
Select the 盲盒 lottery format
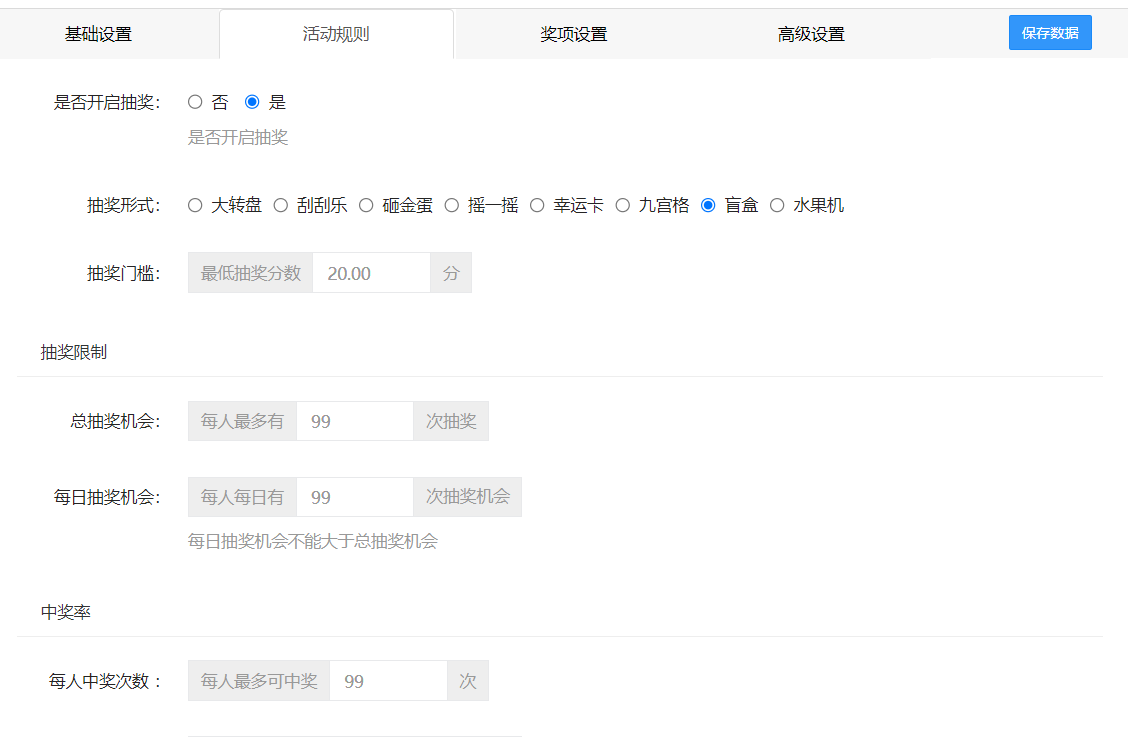click(710, 205)
